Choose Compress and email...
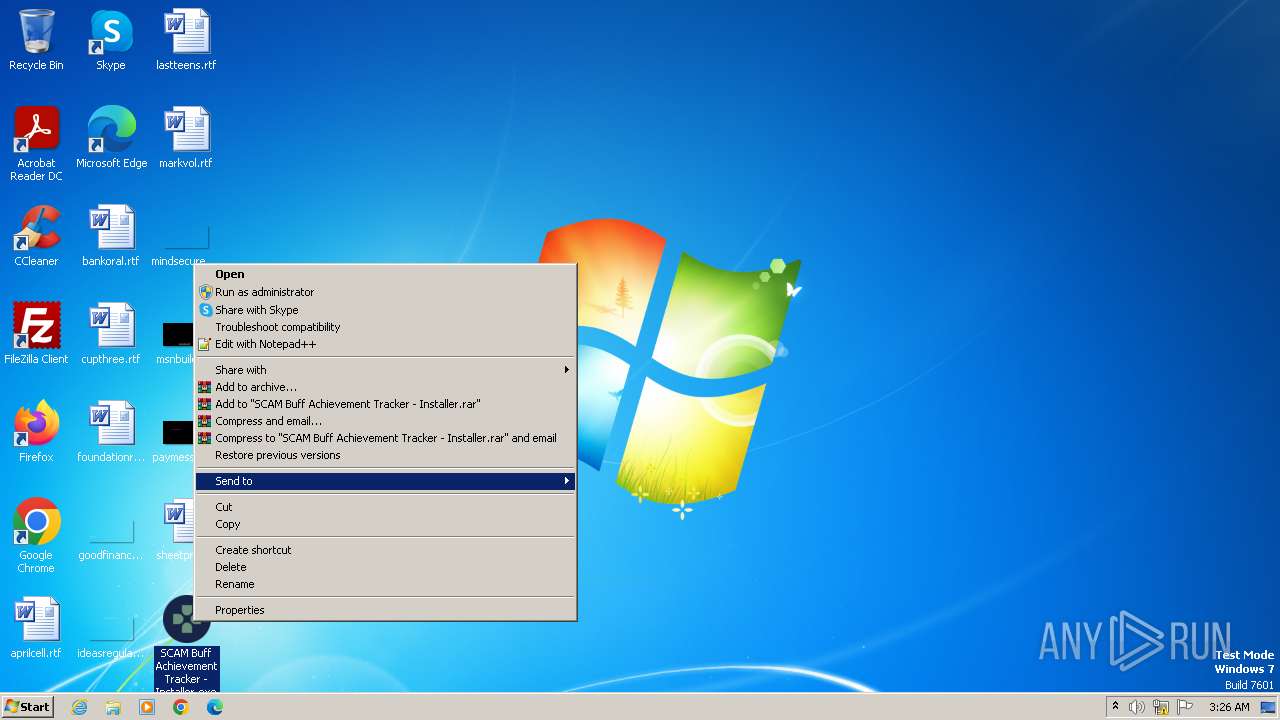The height and width of the screenshot is (720, 1280). click(x=385, y=421)
